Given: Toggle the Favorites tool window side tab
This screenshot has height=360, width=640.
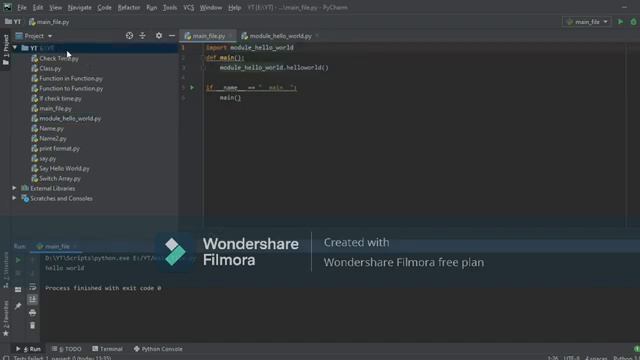Looking at the screenshot, I should click(5, 318).
